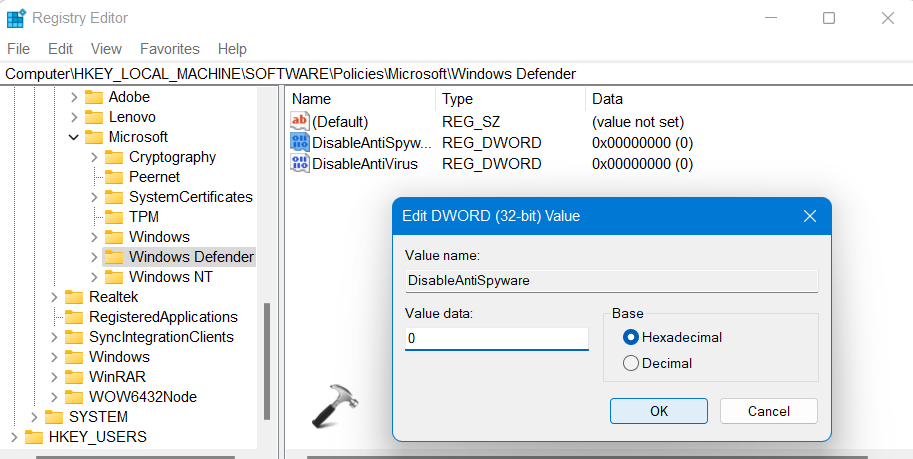Screen dimensions: 913x459
Task: Click the (Default) string value icon
Action: tap(300, 122)
